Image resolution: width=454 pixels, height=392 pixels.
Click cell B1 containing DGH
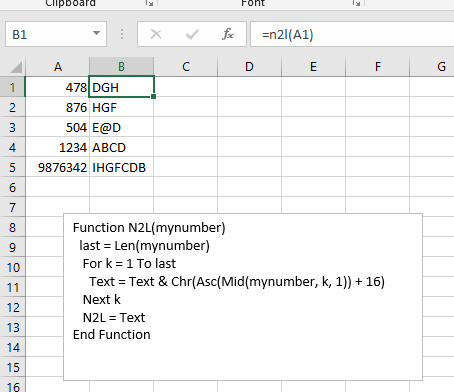(x=121, y=87)
